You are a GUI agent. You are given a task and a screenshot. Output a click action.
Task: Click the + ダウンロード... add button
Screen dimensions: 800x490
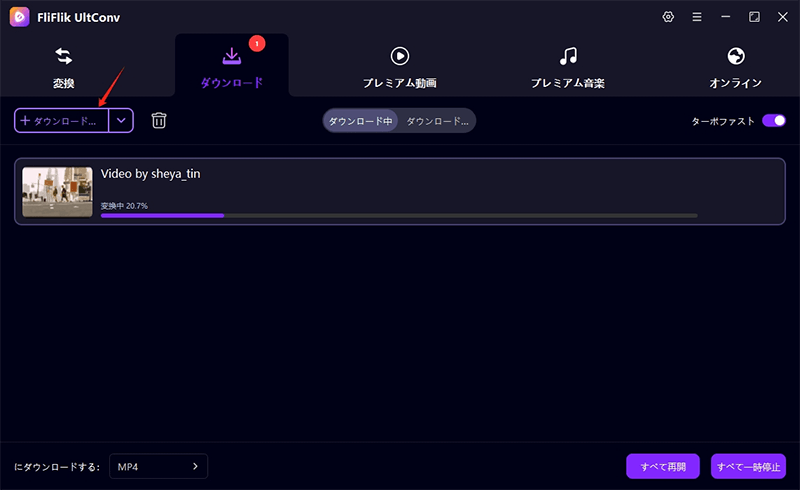click(62, 121)
